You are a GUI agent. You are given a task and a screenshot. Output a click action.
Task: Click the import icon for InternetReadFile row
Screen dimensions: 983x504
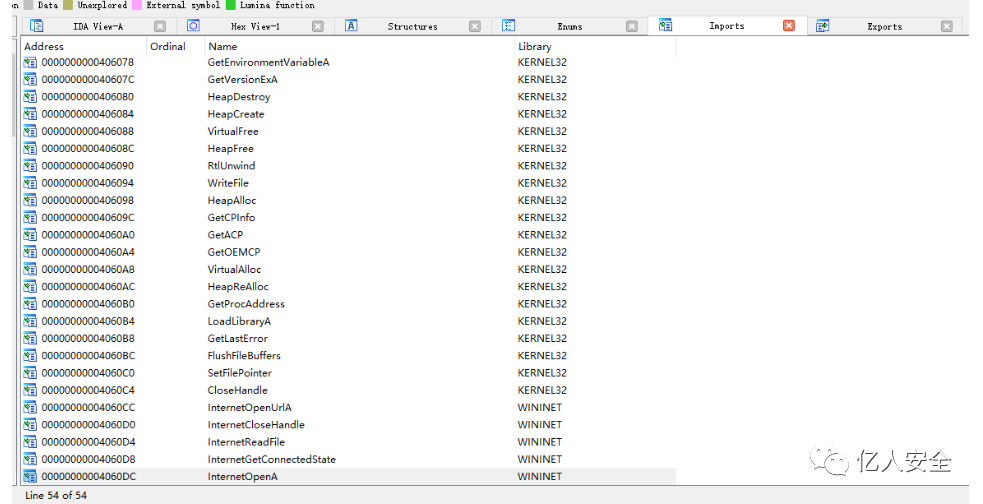(x=30, y=441)
